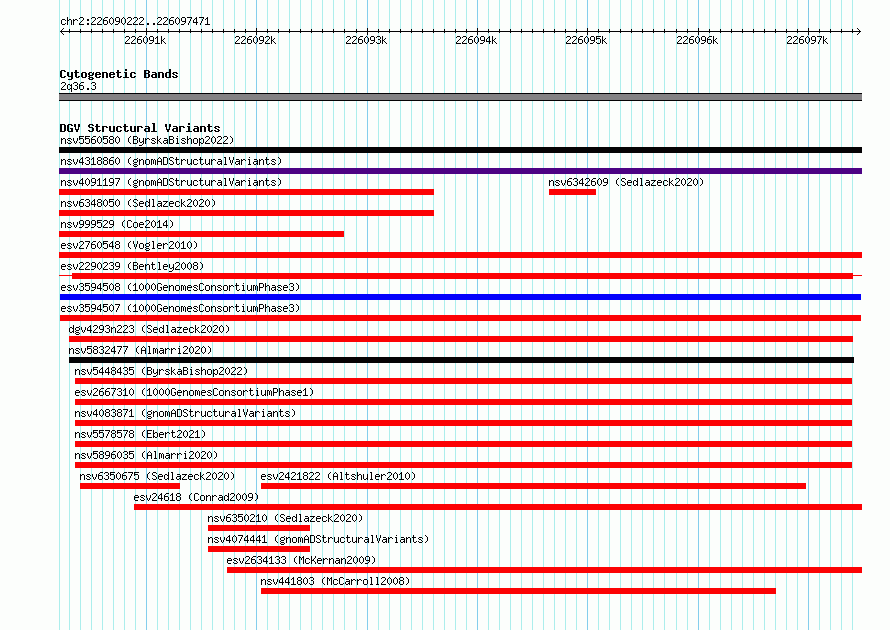Select dgv4293n223 (Sedlazeck2020) label
The height and width of the screenshot is (630, 890).
[149, 329]
